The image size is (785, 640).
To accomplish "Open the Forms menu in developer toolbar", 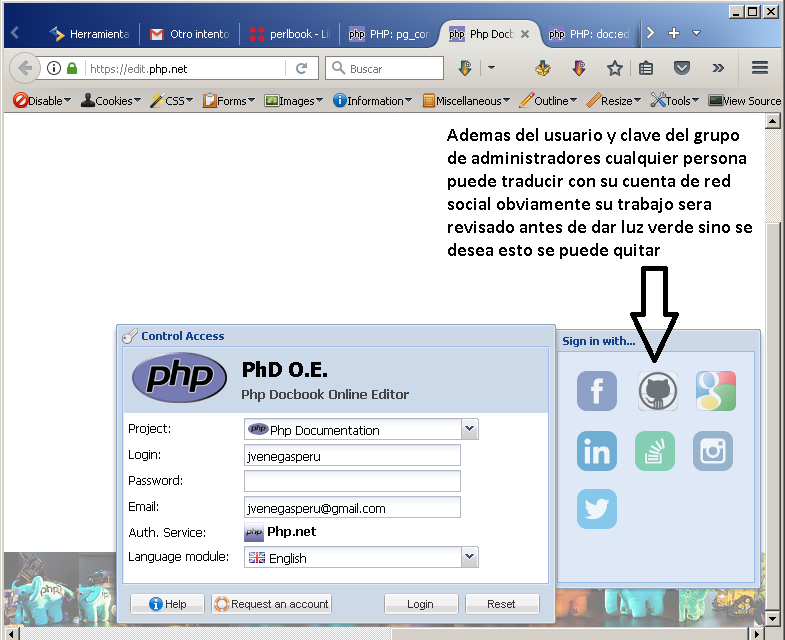I will [x=230, y=101].
